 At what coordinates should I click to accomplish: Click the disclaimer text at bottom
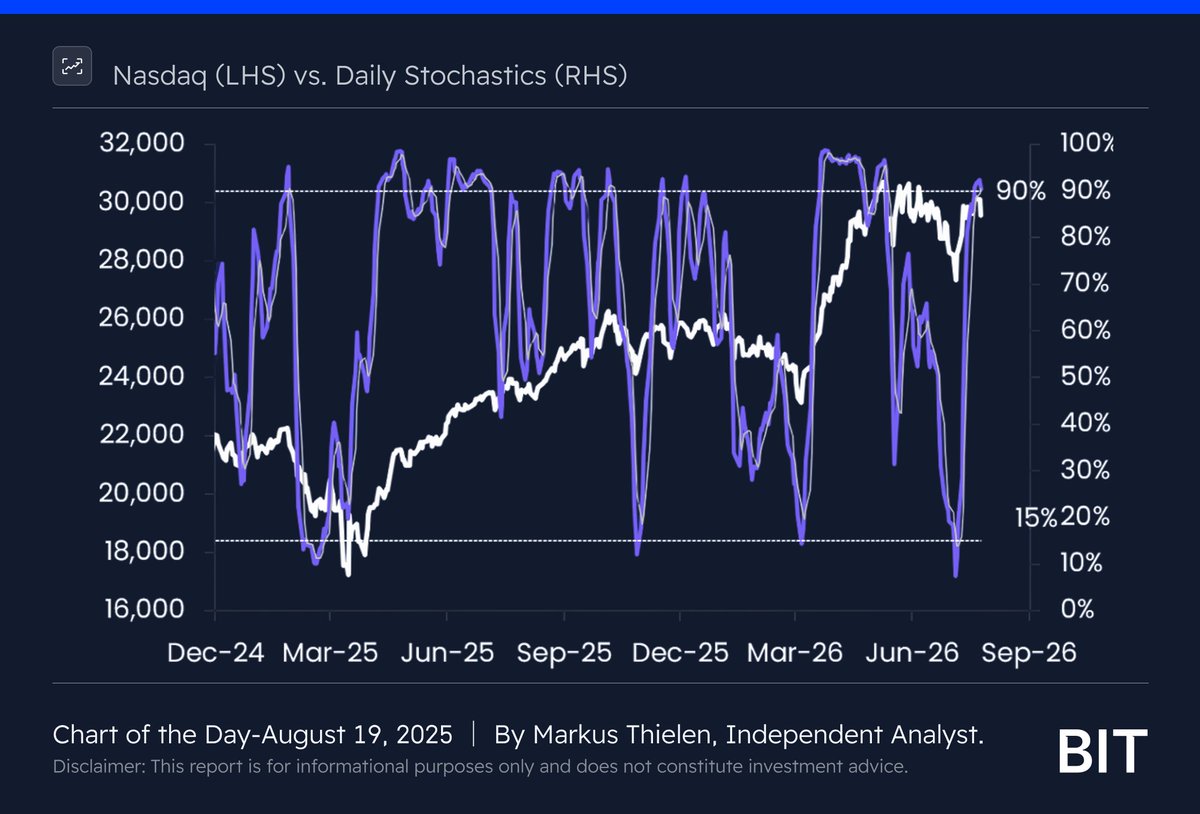[480, 767]
